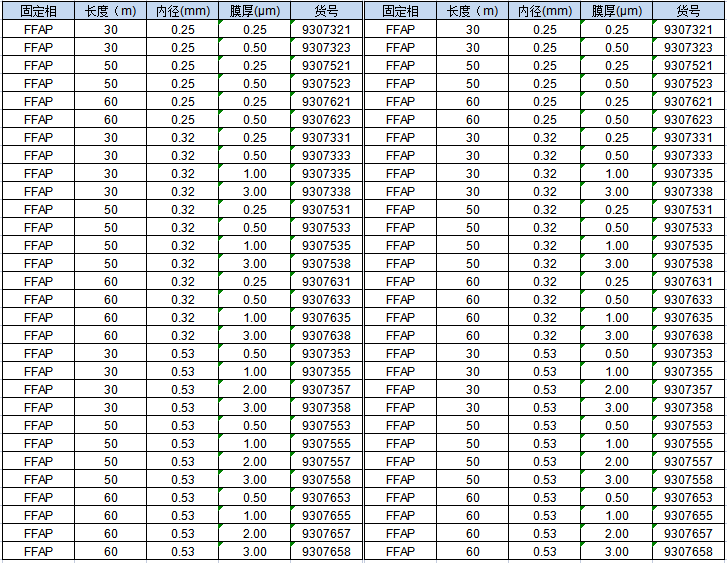Screen dimensions: 727x563
Task: Select length 50 in right 9307521 row
Action: (472, 66)
